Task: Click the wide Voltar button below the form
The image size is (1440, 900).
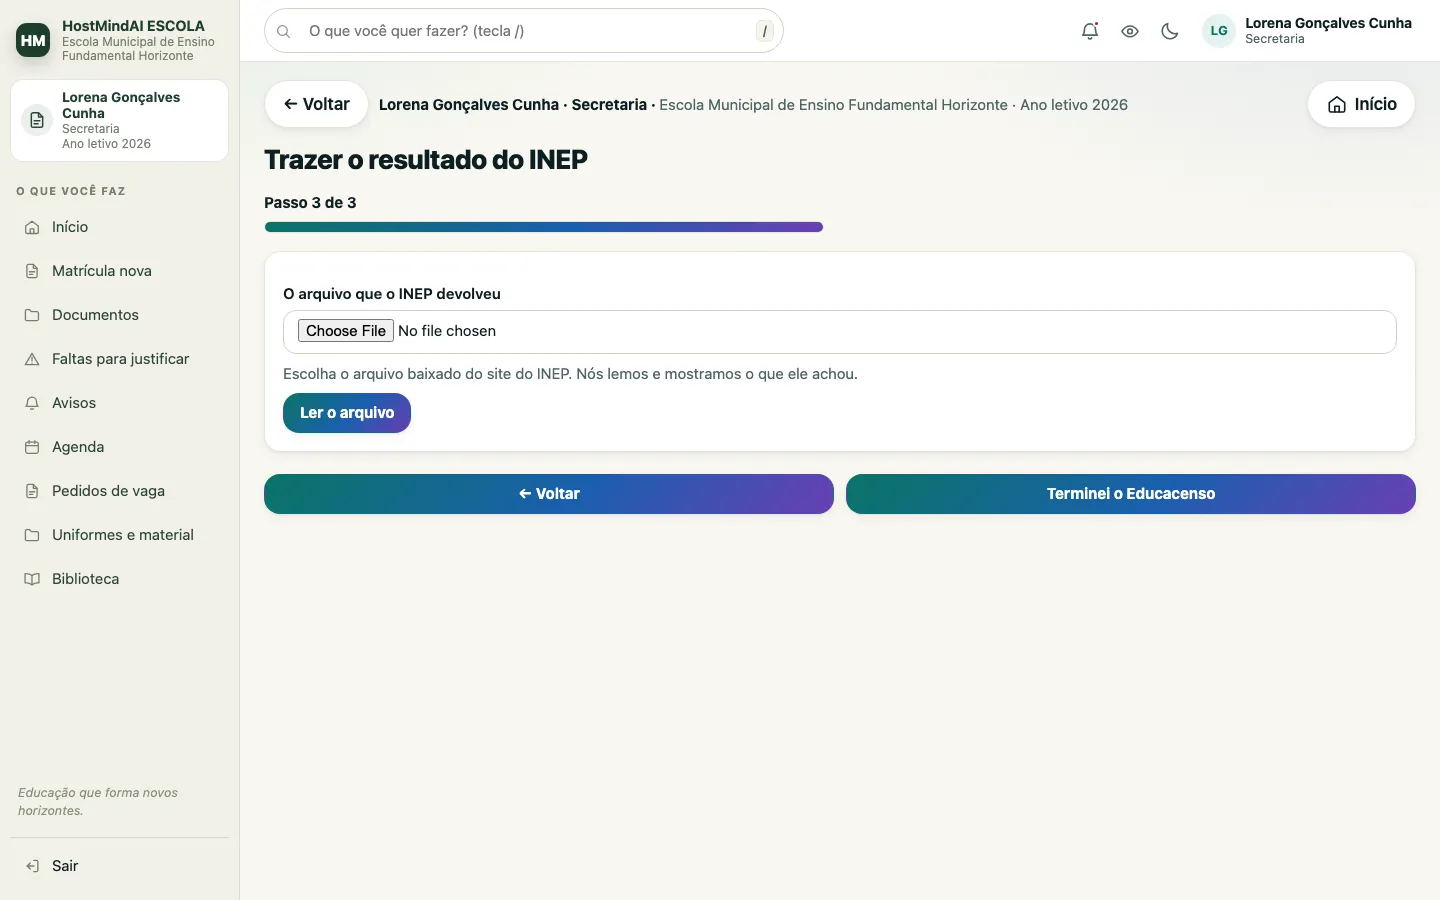Action: pyautogui.click(x=549, y=494)
